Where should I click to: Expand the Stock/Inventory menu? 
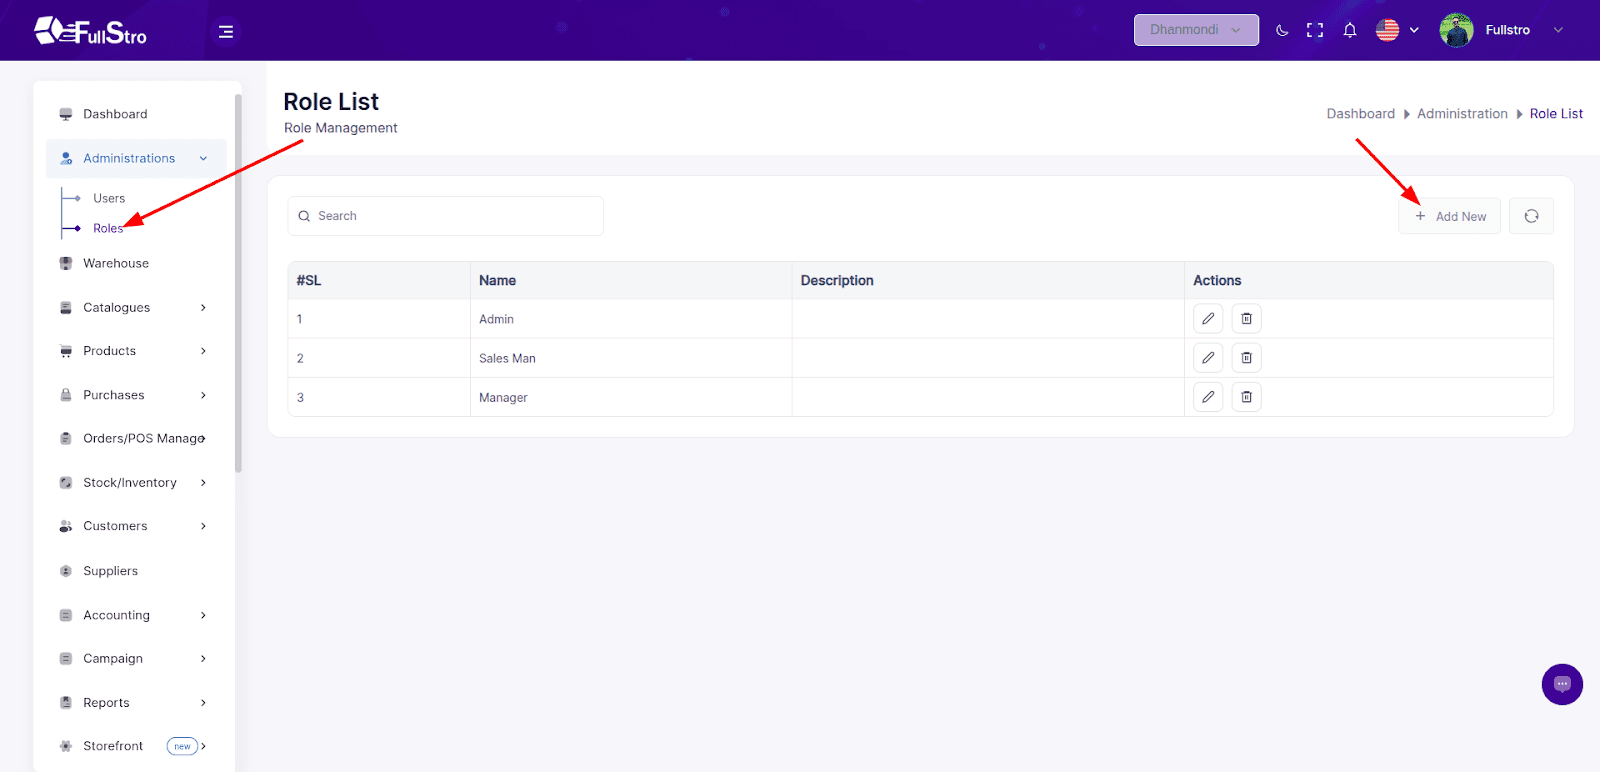(136, 482)
